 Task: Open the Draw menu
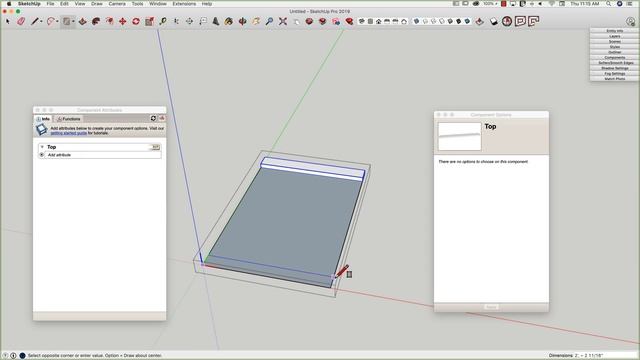point(97,4)
